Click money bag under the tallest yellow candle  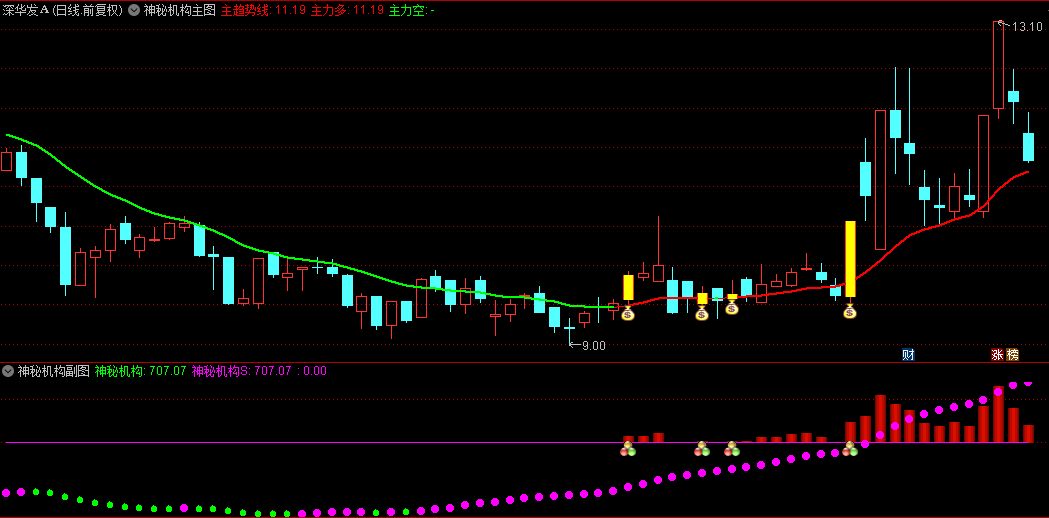click(x=850, y=311)
